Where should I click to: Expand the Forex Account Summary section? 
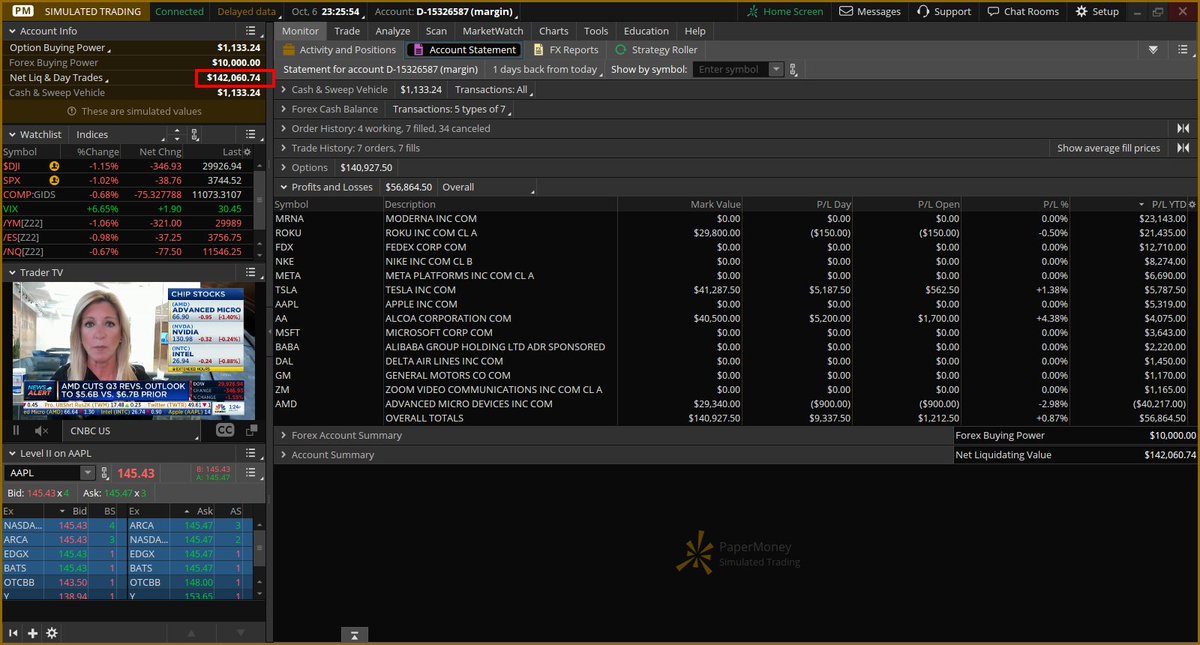coord(284,435)
